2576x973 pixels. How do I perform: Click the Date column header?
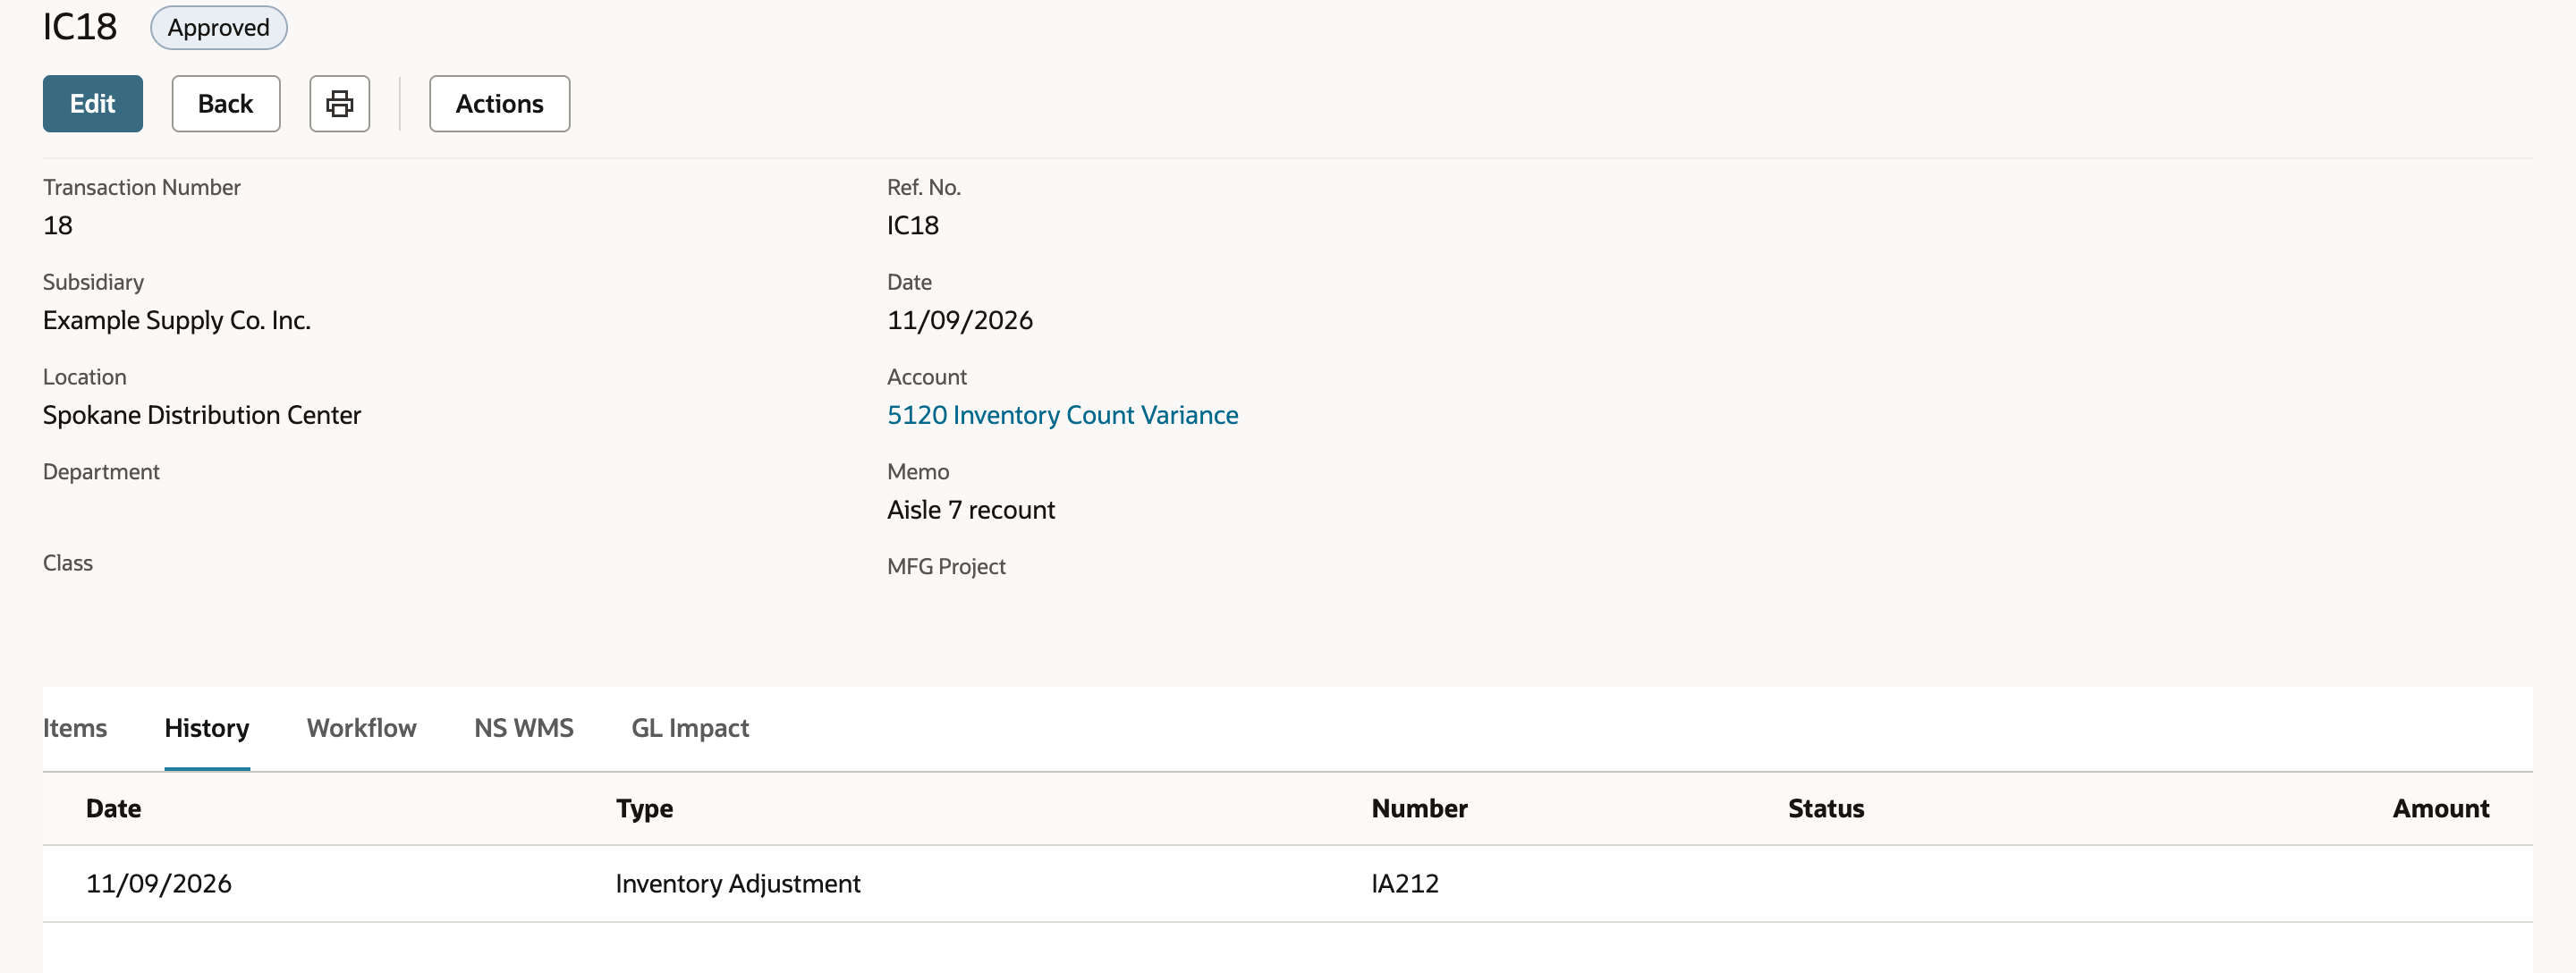(x=113, y=808)
